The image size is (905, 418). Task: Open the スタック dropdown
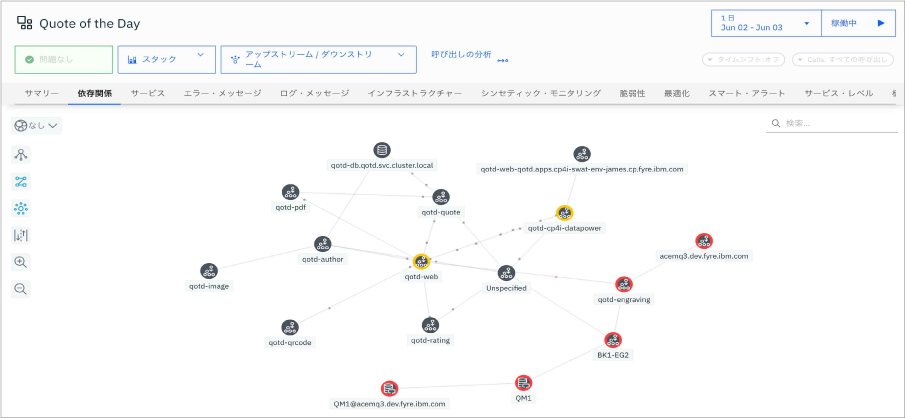(x=166, y=59)
